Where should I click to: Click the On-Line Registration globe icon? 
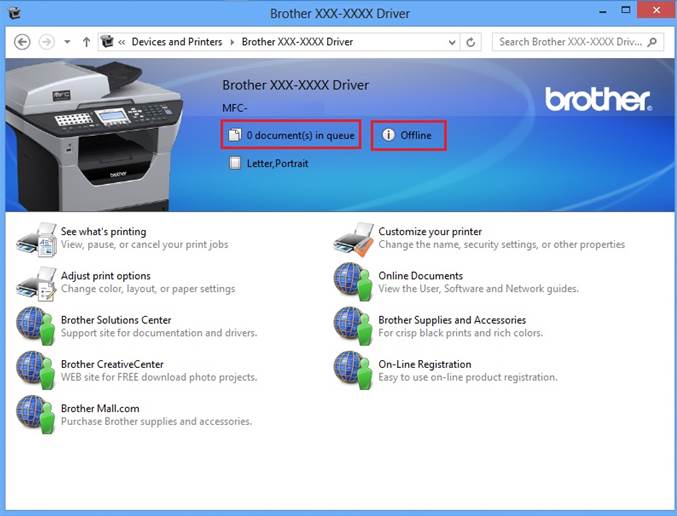pyautogui.click(x=353, y=370)
